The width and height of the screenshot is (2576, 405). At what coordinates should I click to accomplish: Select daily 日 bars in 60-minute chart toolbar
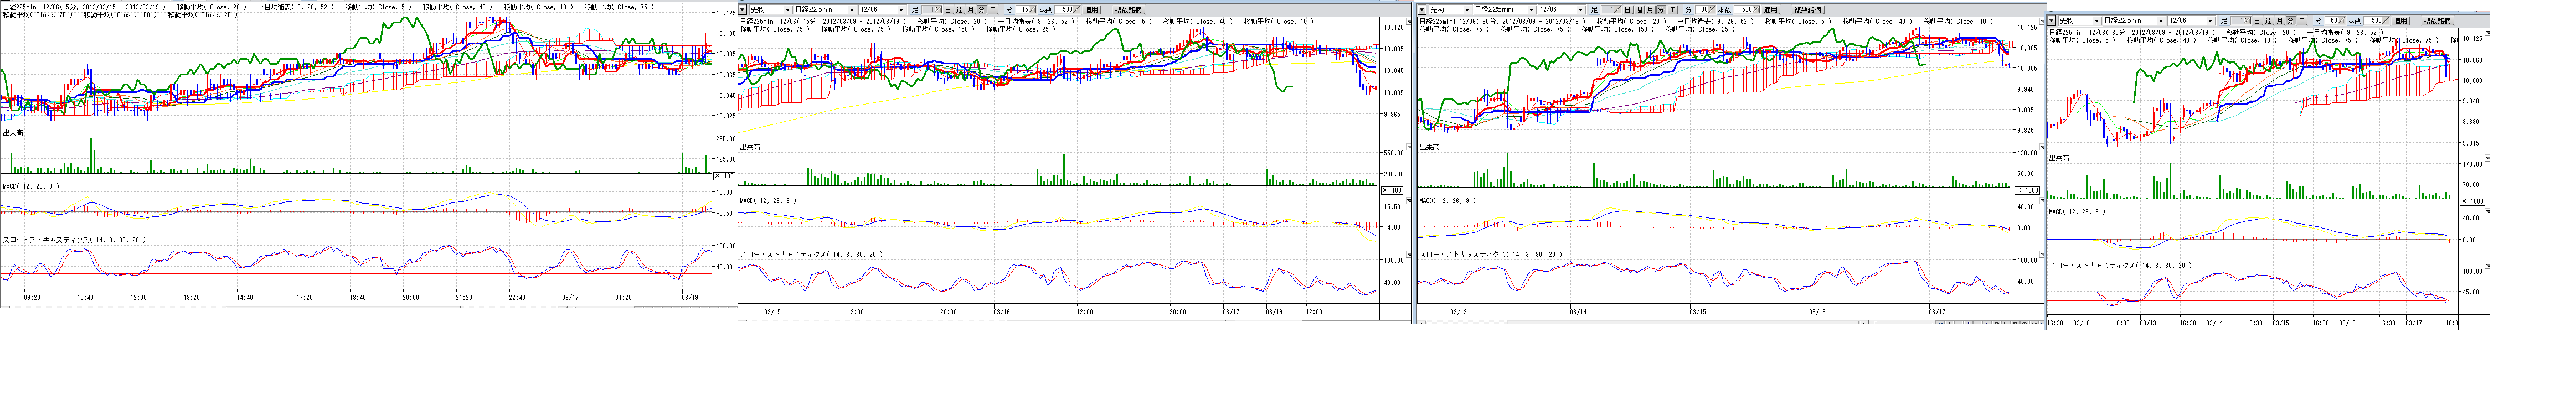click(x=2258, y=21)
